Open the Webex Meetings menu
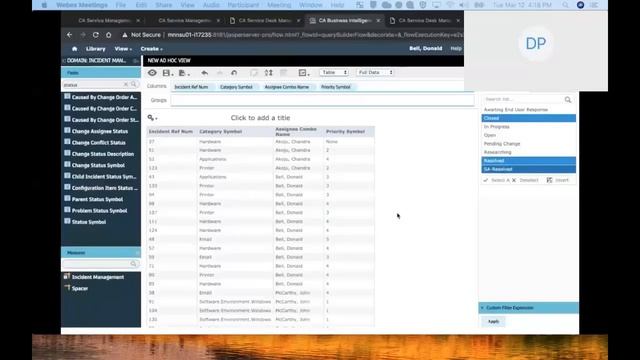Image resolution: width=640 pixels, height=360 pixels. pos(82,5)
